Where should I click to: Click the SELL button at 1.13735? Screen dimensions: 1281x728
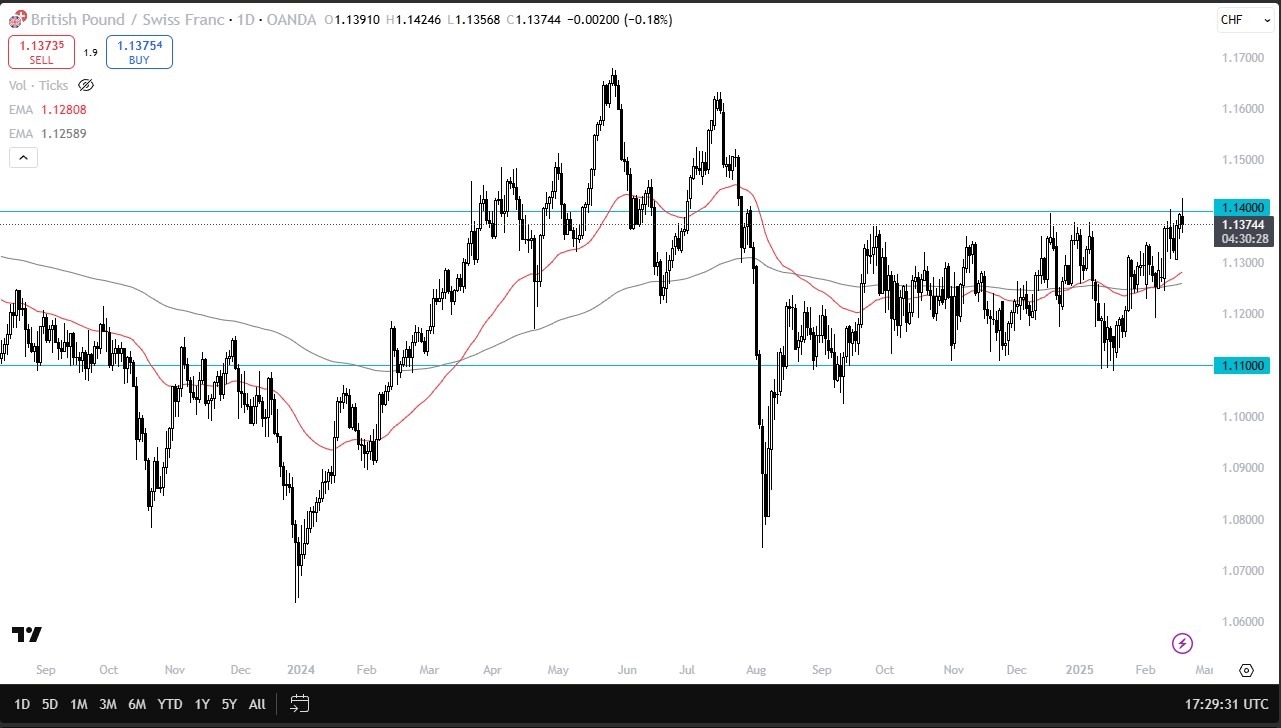(41, 51)
